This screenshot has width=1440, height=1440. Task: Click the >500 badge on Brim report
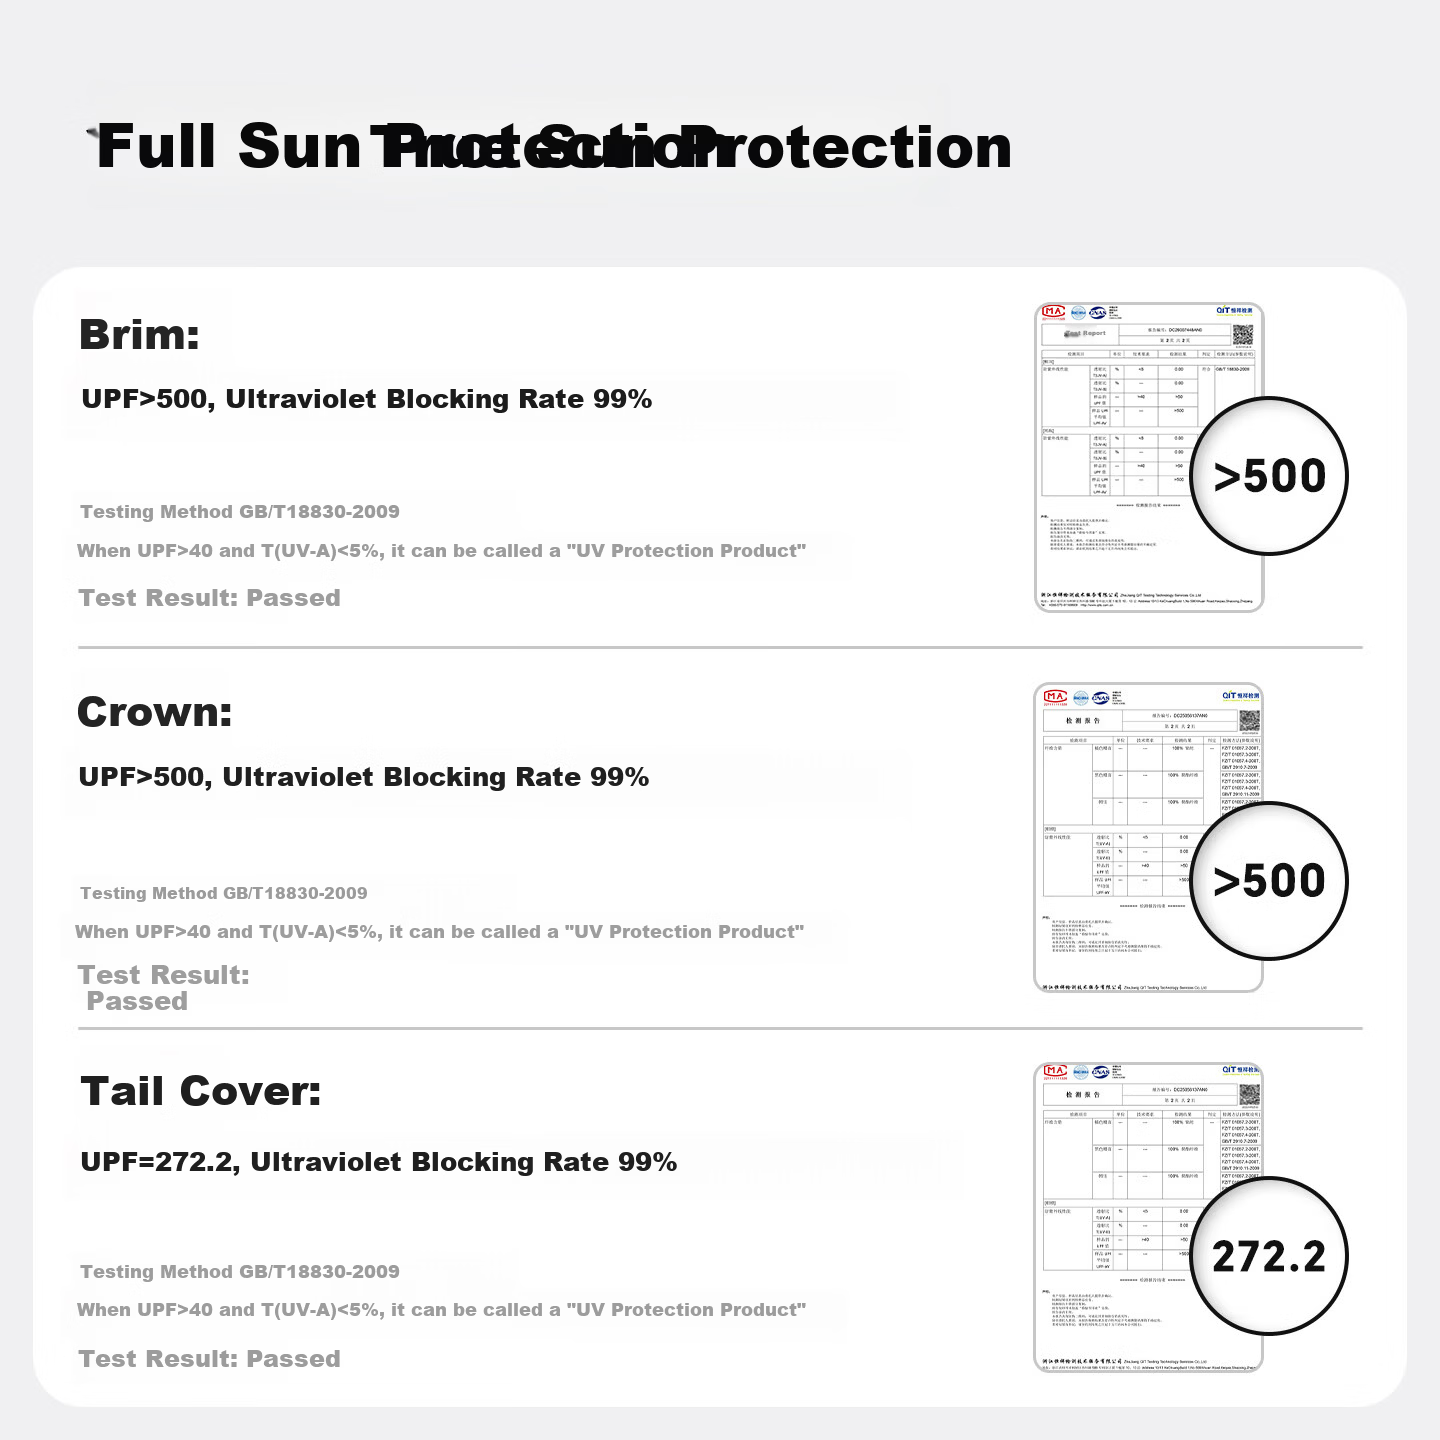(1269, 476)
